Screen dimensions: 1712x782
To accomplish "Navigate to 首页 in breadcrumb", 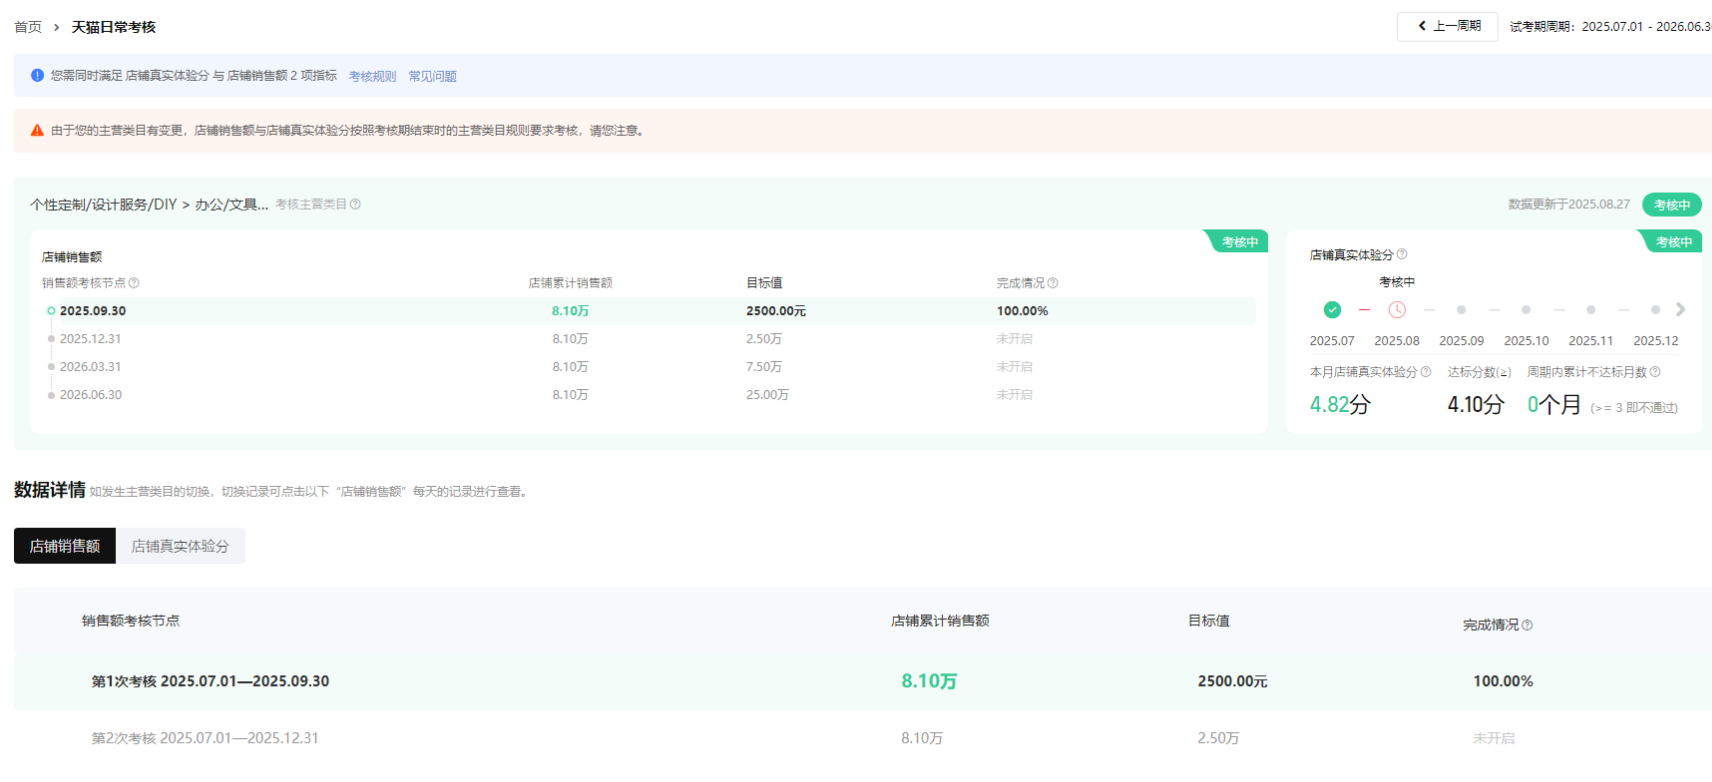I will tap(28, 27).
